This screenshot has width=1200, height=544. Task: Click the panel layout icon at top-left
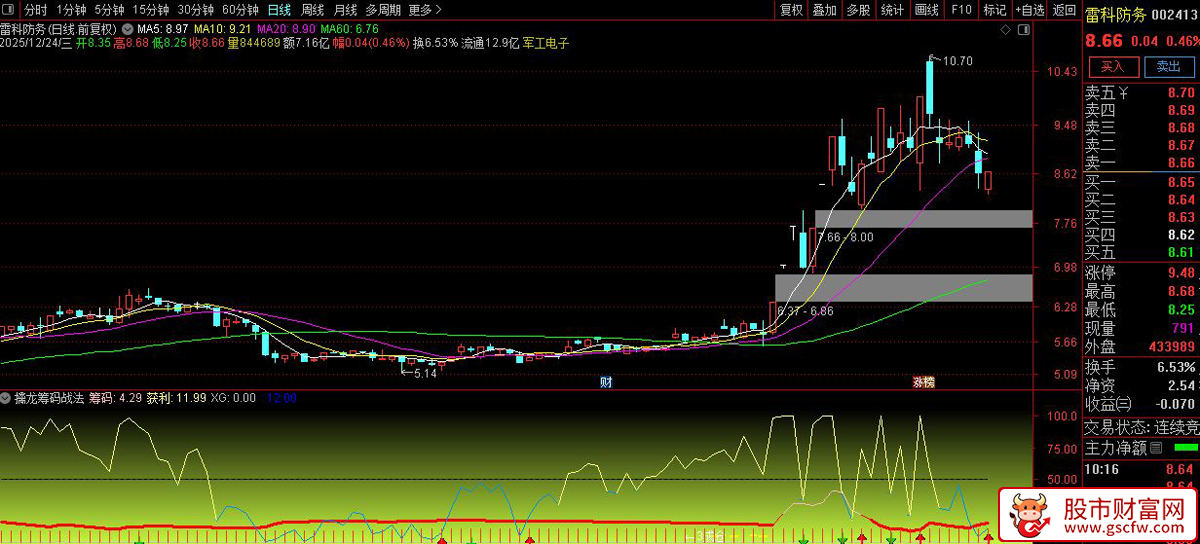(x=10, y=10)
